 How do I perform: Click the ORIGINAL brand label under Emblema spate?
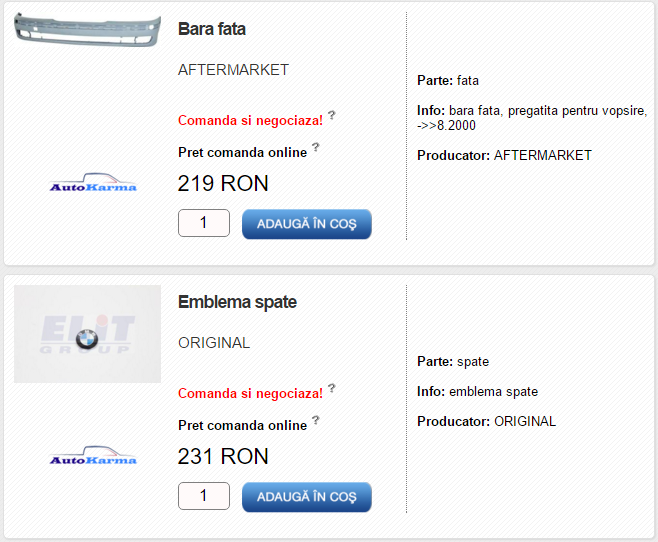[x=214, y=343]
